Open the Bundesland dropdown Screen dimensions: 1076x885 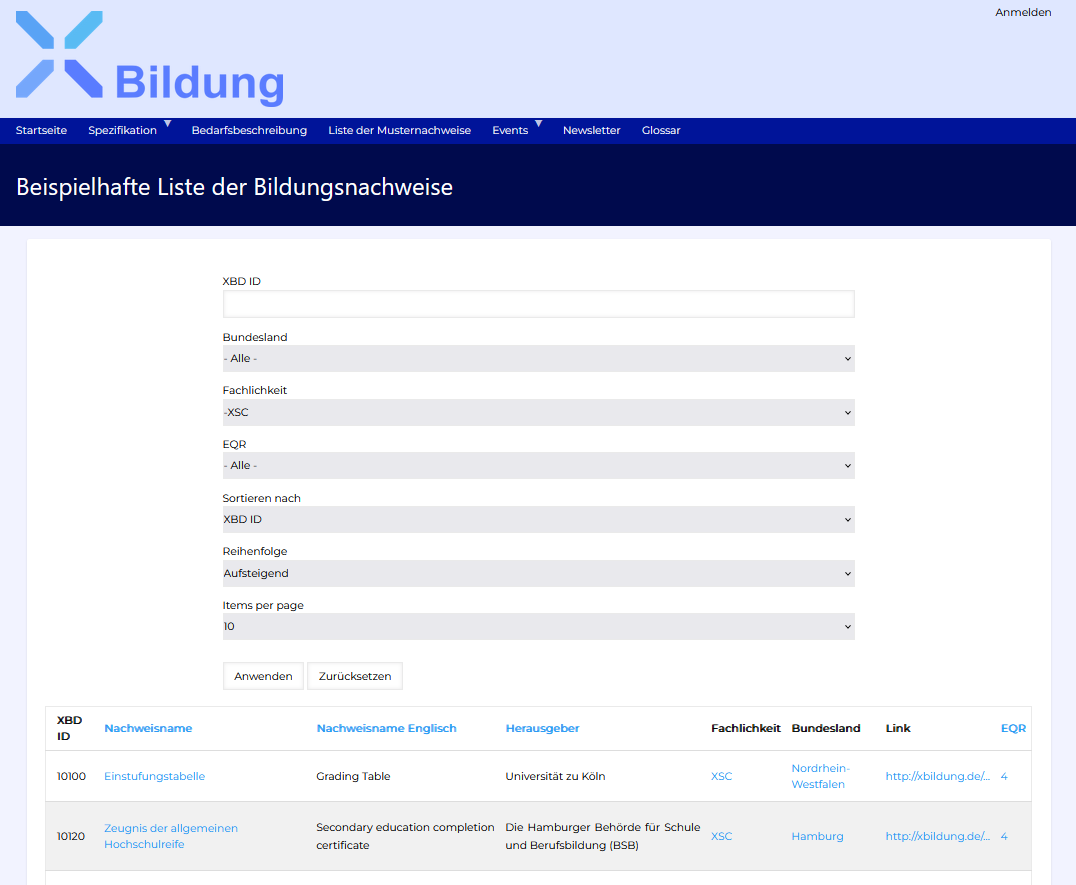click(538, 358)
